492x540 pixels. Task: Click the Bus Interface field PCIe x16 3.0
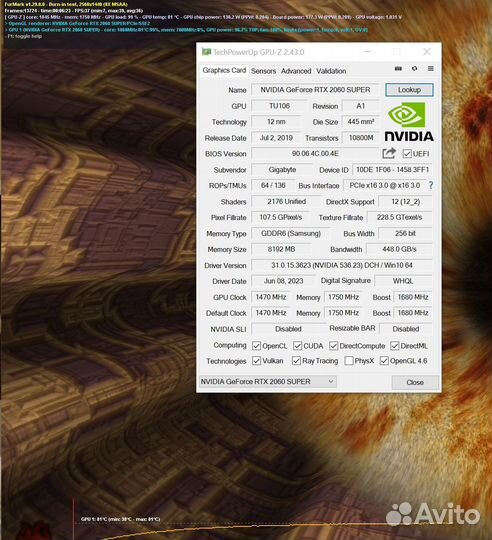[385, 185]
